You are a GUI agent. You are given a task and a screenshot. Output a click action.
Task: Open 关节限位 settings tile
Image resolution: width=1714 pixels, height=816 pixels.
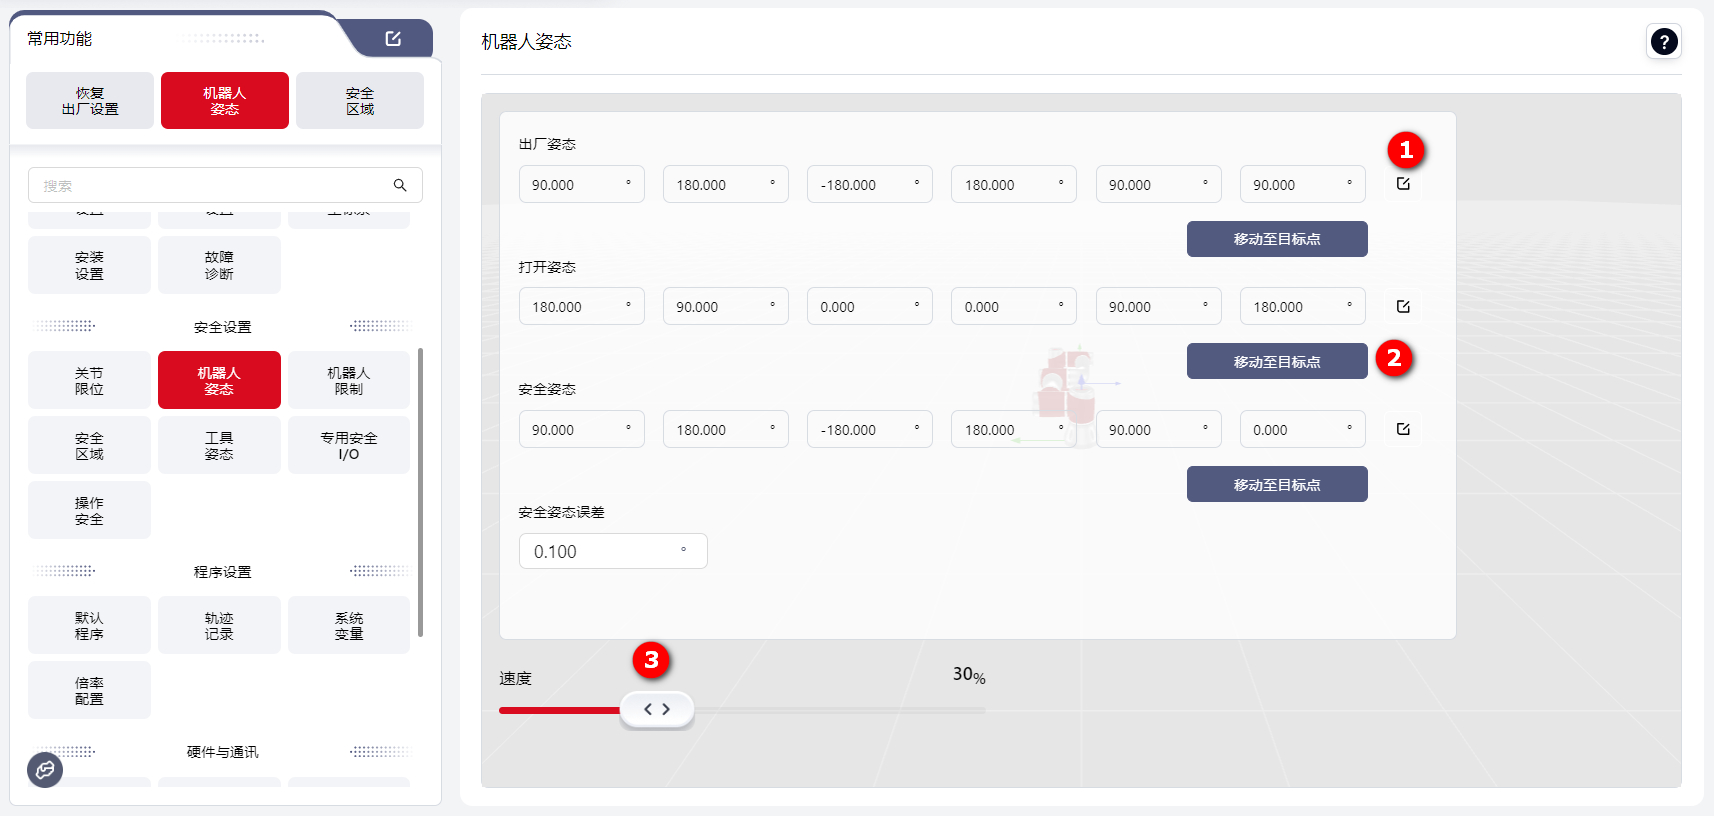89,381
